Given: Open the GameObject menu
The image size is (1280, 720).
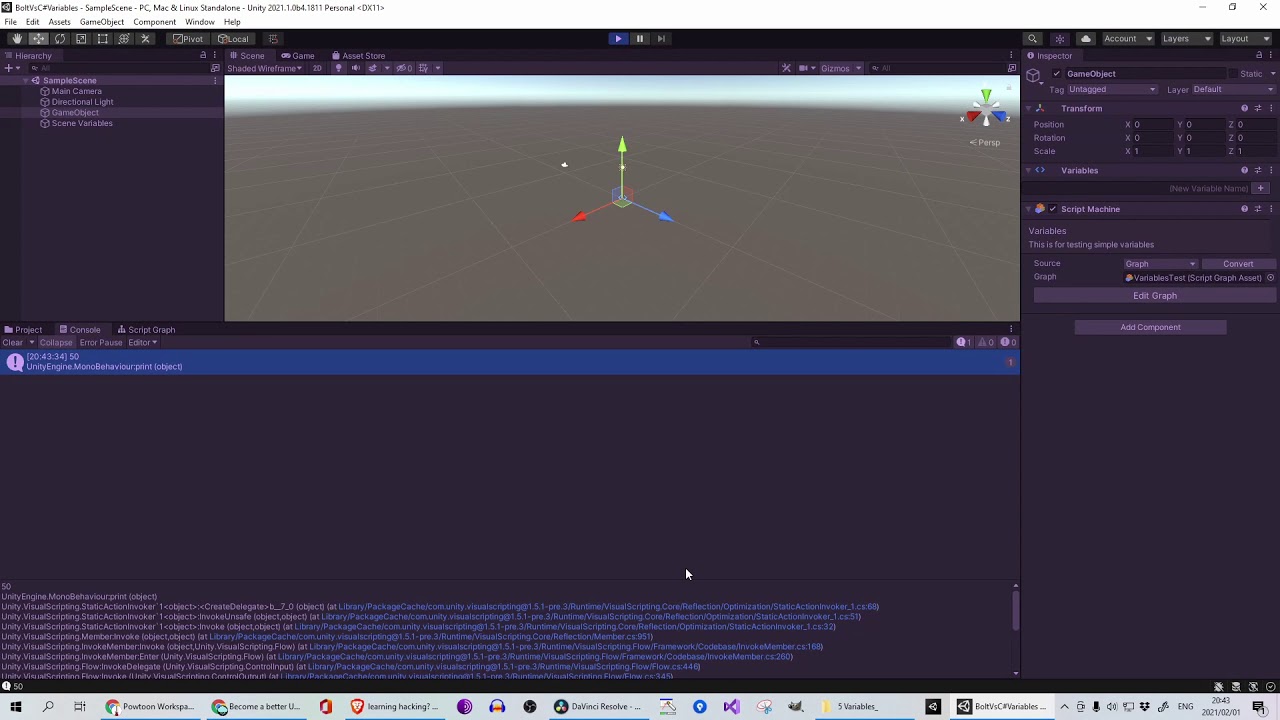Looking at the screenshot, I should click(102, 22).
